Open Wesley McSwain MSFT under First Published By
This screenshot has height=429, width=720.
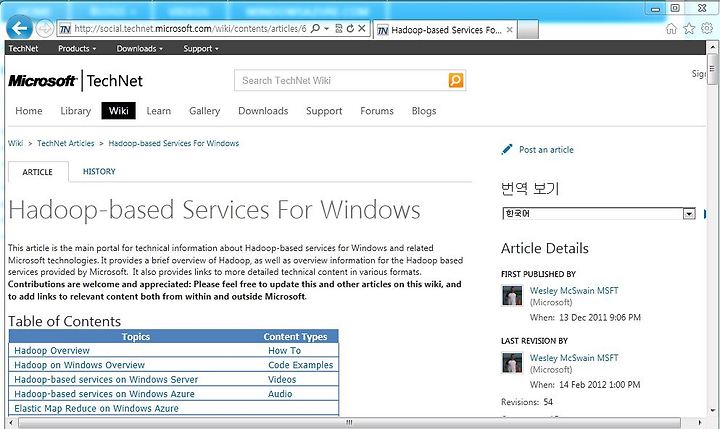pos(574,290)
